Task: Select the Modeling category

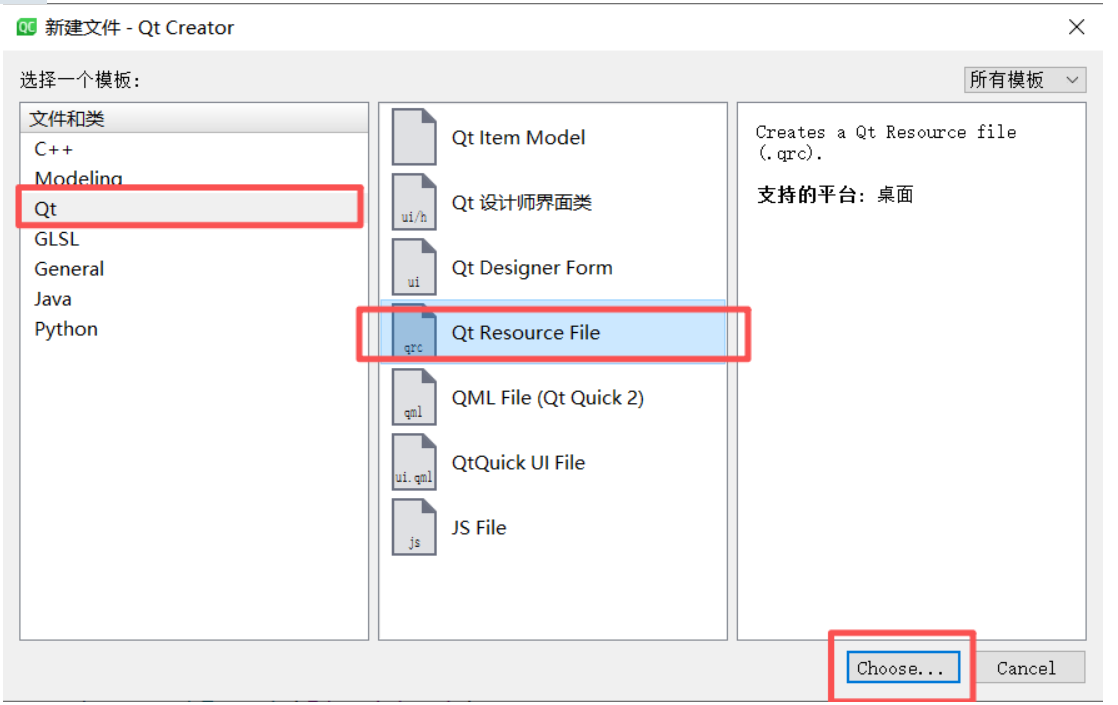Action: point(194,178)
